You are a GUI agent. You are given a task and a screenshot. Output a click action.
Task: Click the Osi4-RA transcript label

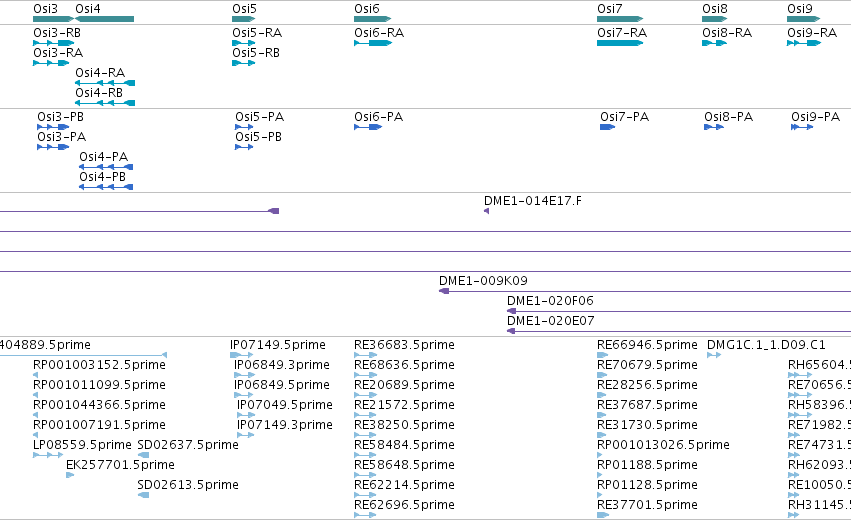pyautogui.click(x=100, y=73)
